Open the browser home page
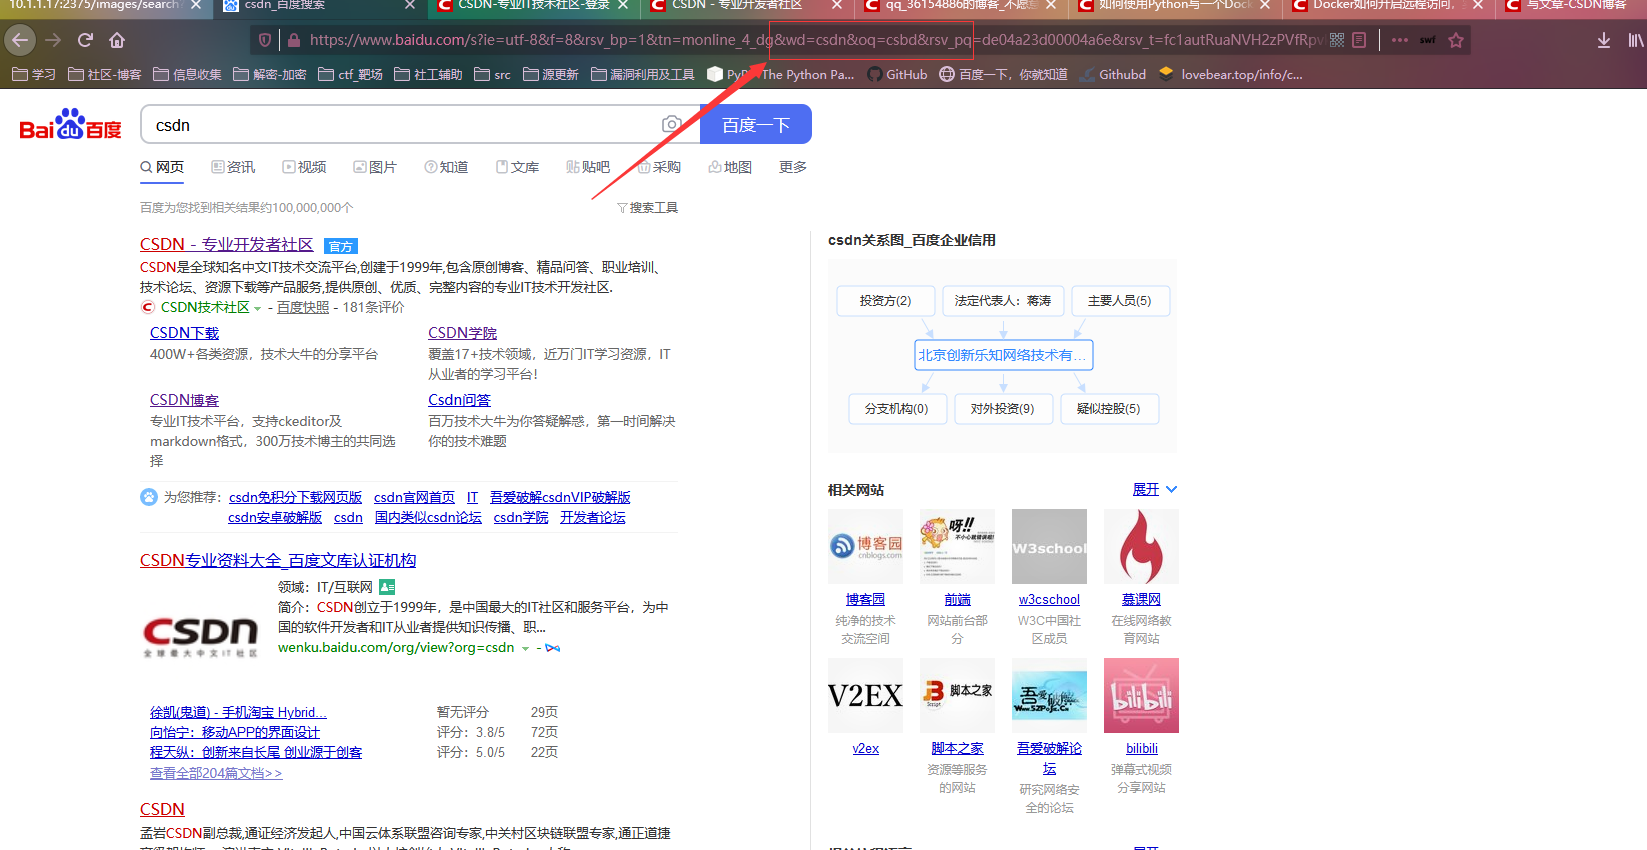1647x850 pixels. click(117, 40)
